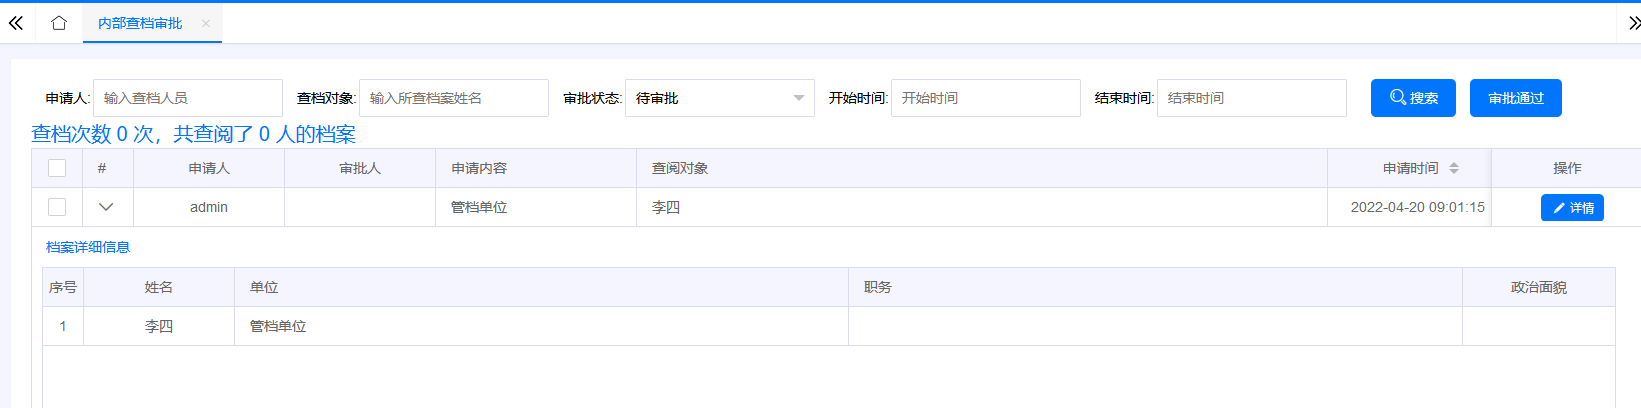The height and width of the screenshot is (408, 1641).
Task: Open the 开始时间 date picker field
Action: click(x=985, y=98)
